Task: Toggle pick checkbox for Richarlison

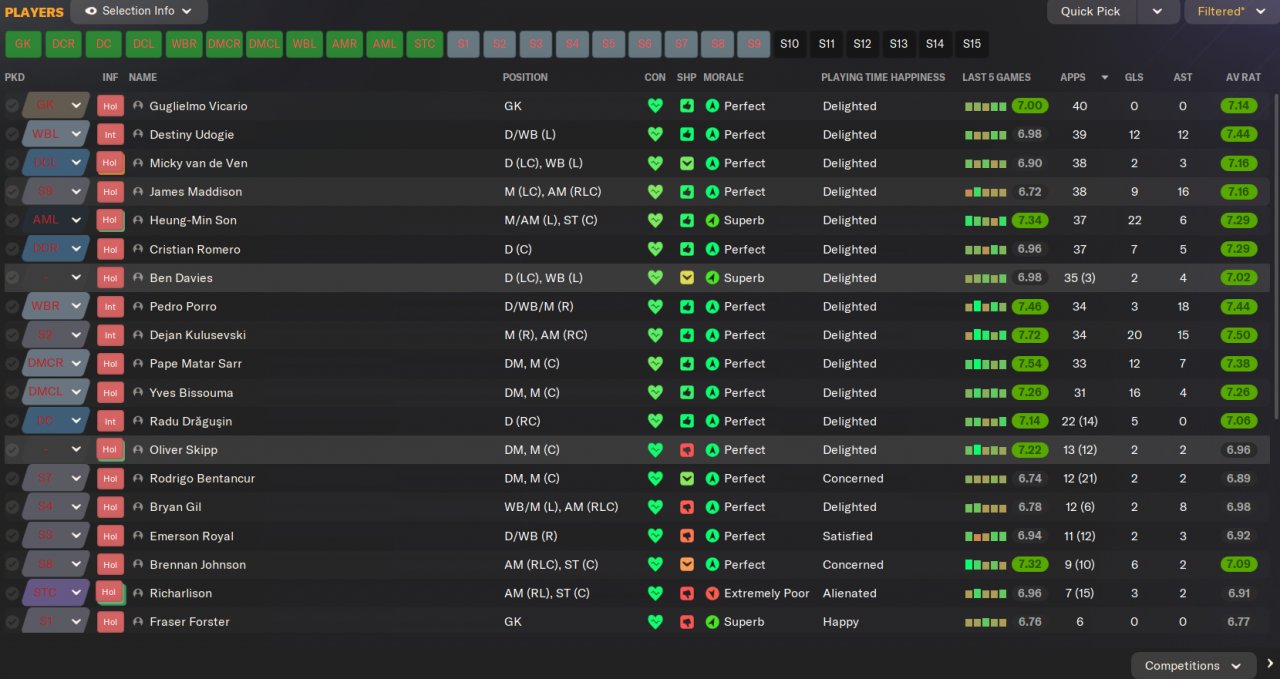Action: [12, 593]
